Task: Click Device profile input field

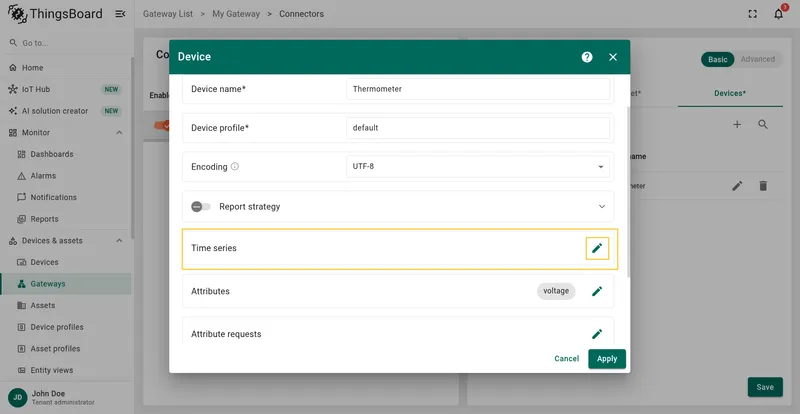Action: click(478, 128)
